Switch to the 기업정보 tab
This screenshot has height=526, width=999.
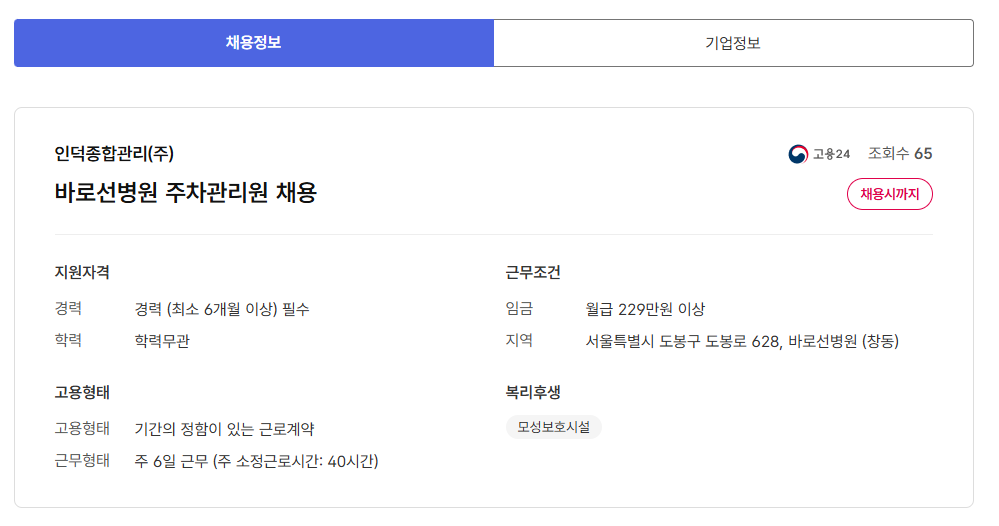(733, 43)
